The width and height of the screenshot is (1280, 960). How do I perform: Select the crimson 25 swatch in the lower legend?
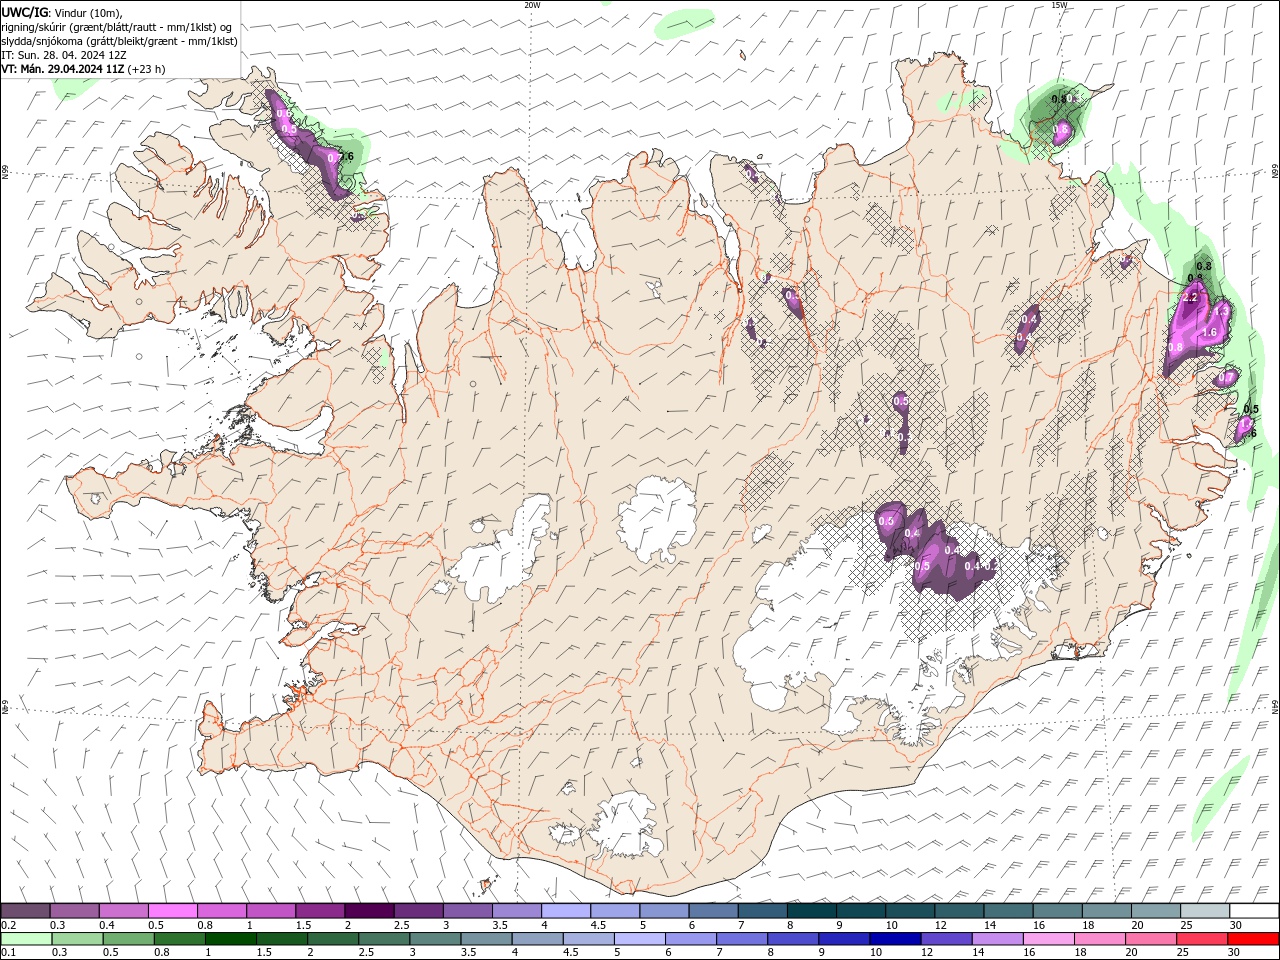1201,939
